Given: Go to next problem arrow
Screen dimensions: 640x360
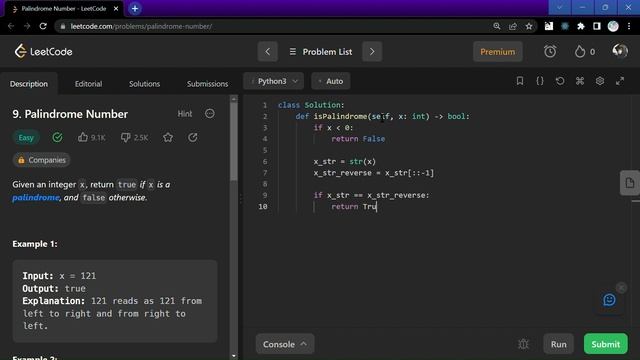Looking at the screenshot, I should coord(372,51).
